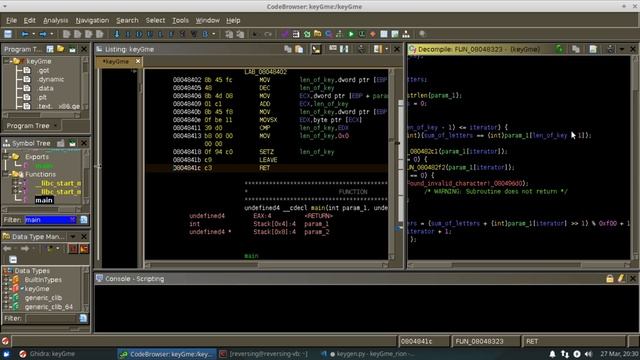Screen dimensions: 640x360
Task: Click the green Run script play icon
Action: (x=351, y=34)
